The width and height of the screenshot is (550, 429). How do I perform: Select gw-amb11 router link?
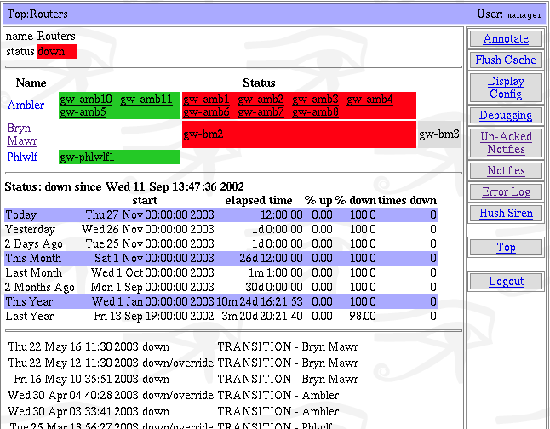pyautogui.click(x=146, y=99)
